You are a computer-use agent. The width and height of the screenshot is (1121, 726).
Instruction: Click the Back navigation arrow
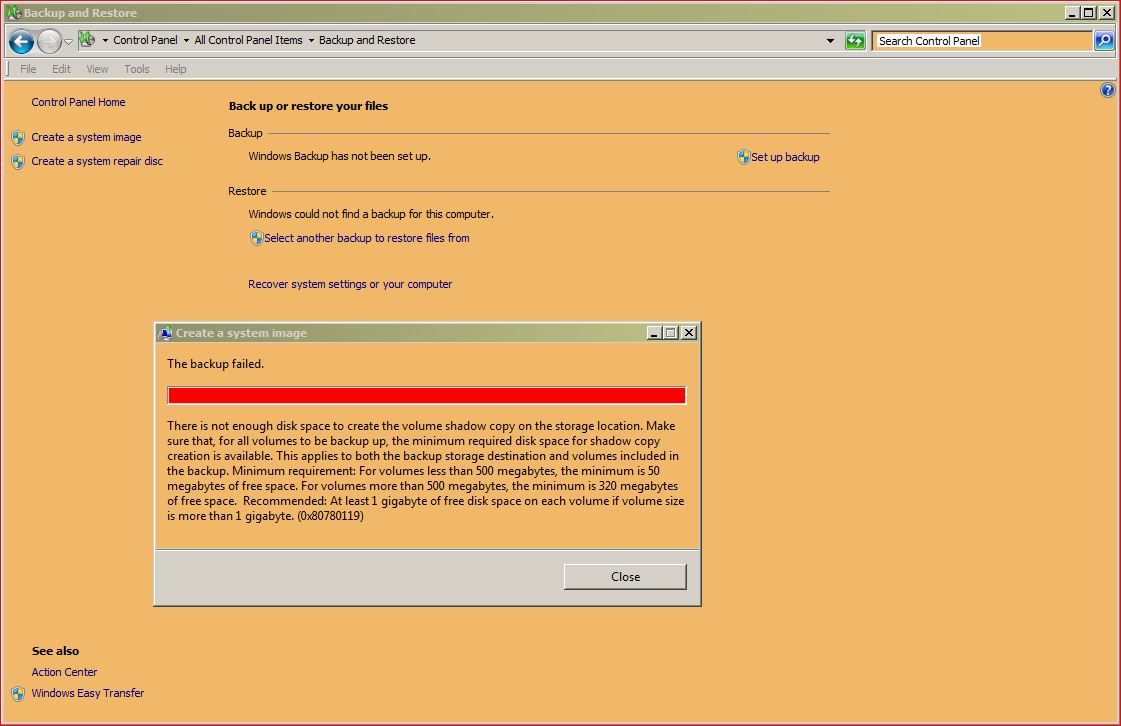click(x=21, y=41)
